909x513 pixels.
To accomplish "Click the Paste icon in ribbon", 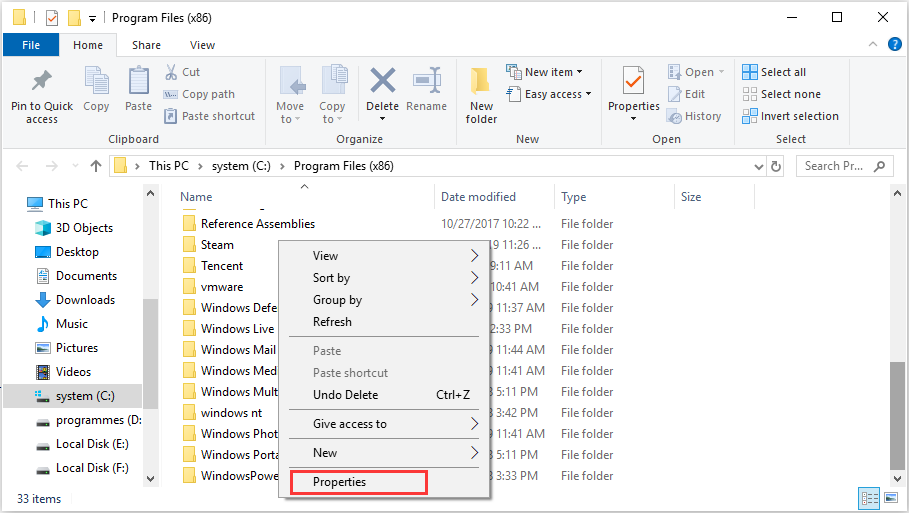I will pos(138,82).
